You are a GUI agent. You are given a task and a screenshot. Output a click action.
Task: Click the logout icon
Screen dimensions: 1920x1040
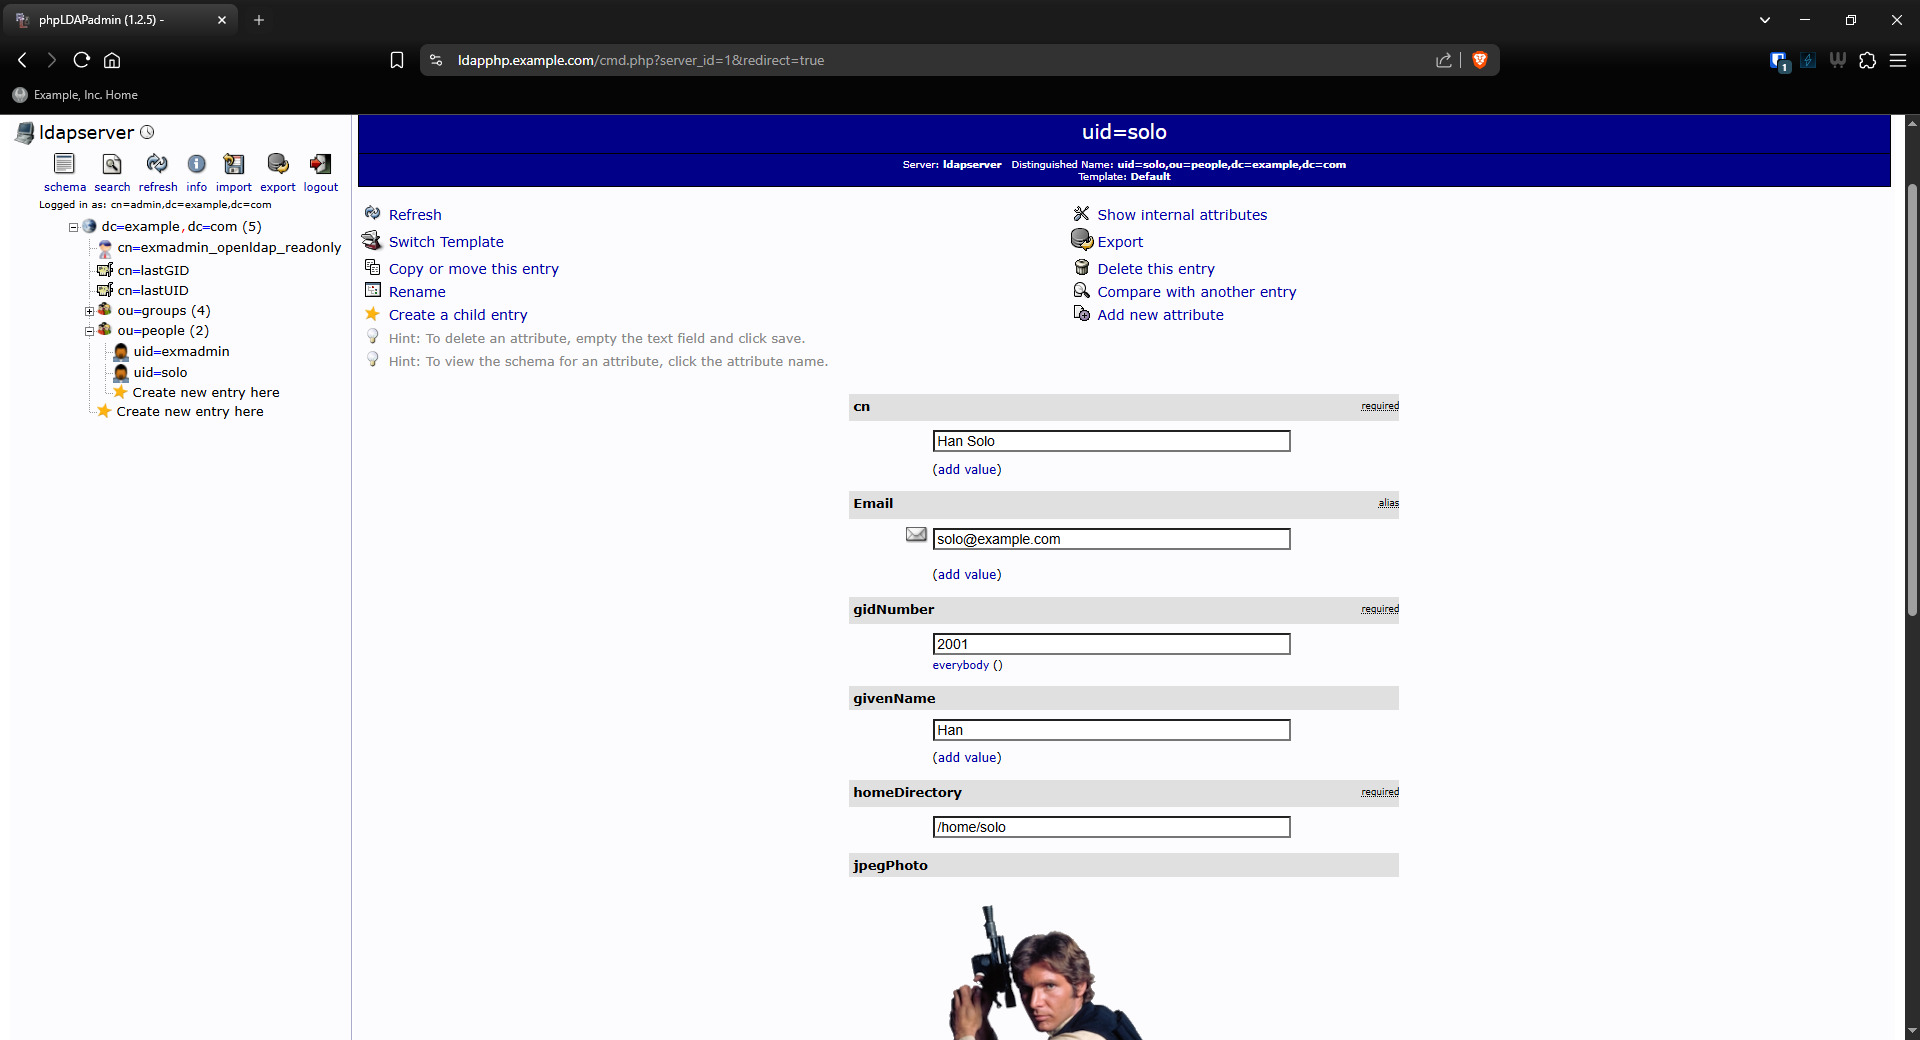pos(320,164)
